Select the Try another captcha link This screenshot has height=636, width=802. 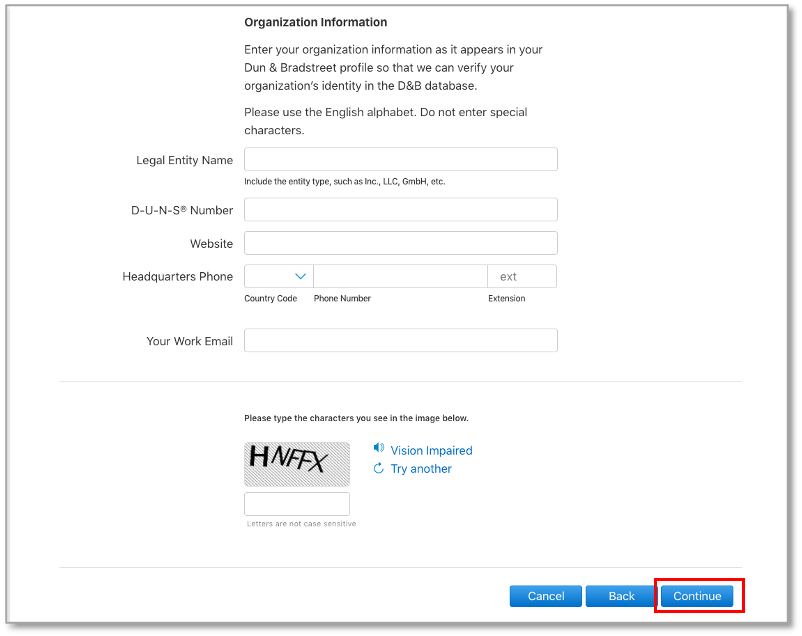pos(421,469)
